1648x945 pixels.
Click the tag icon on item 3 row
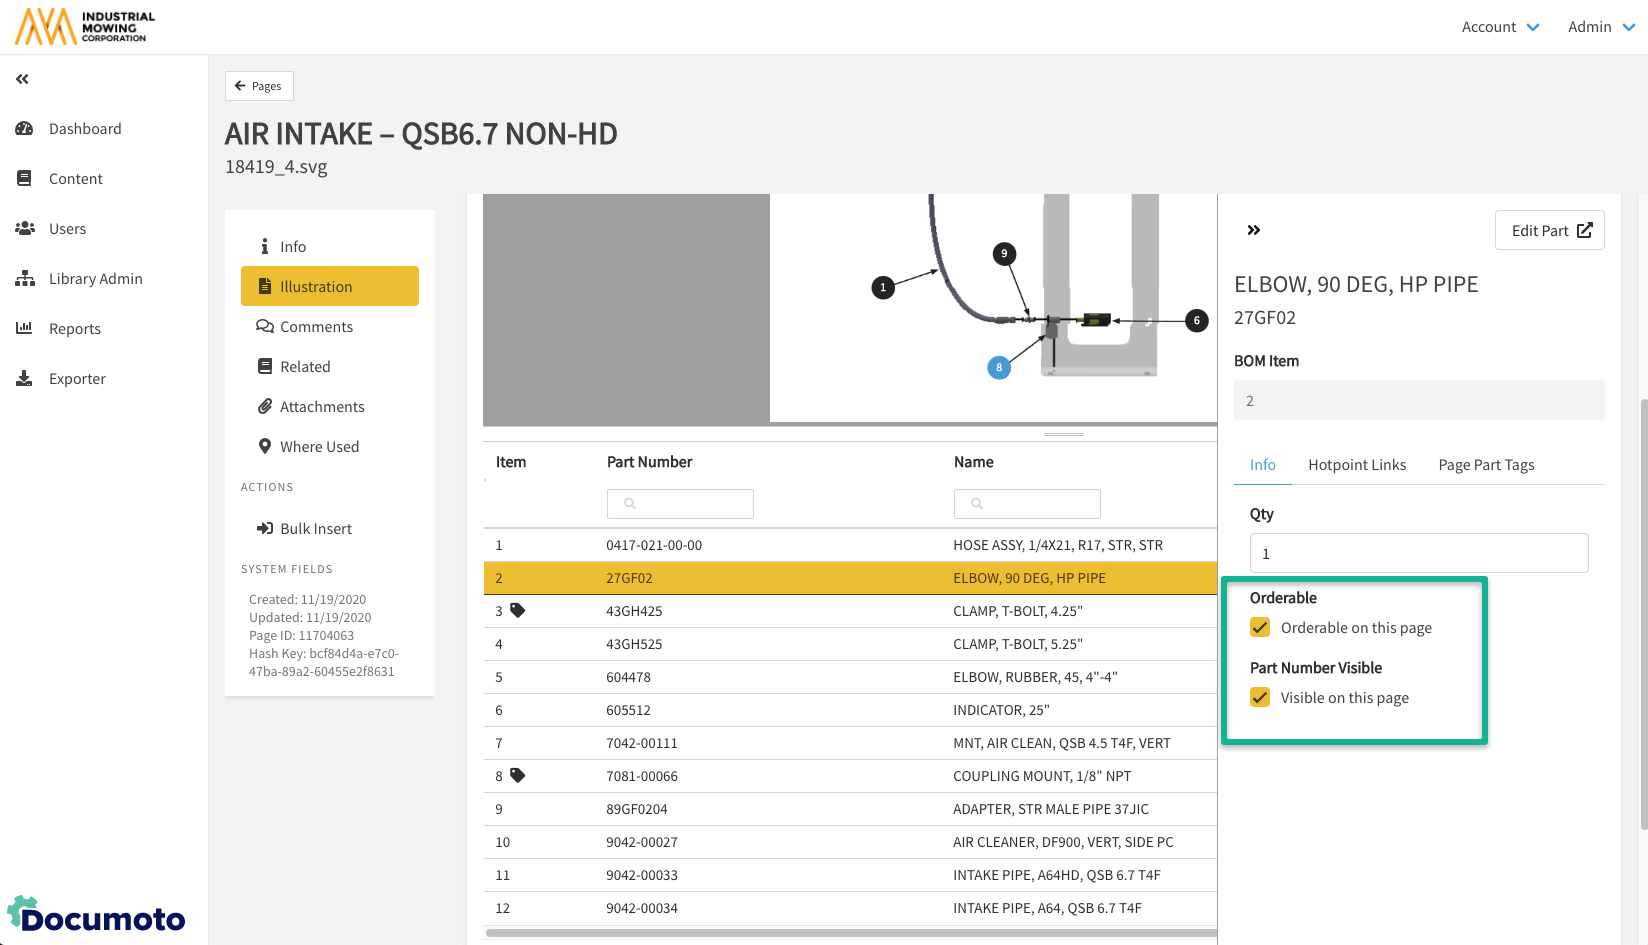[518, 610]
